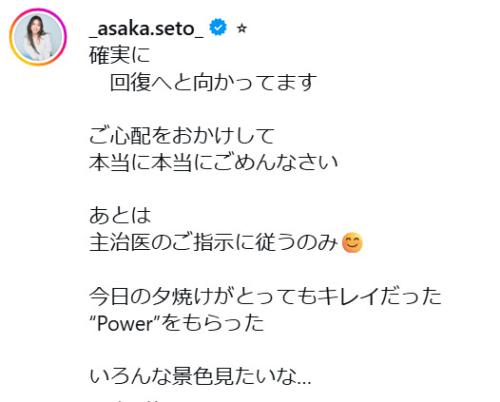This screenshot has height=402, width=500.
Task: Click the blue verified badge icon
Action: click(218, 28)
